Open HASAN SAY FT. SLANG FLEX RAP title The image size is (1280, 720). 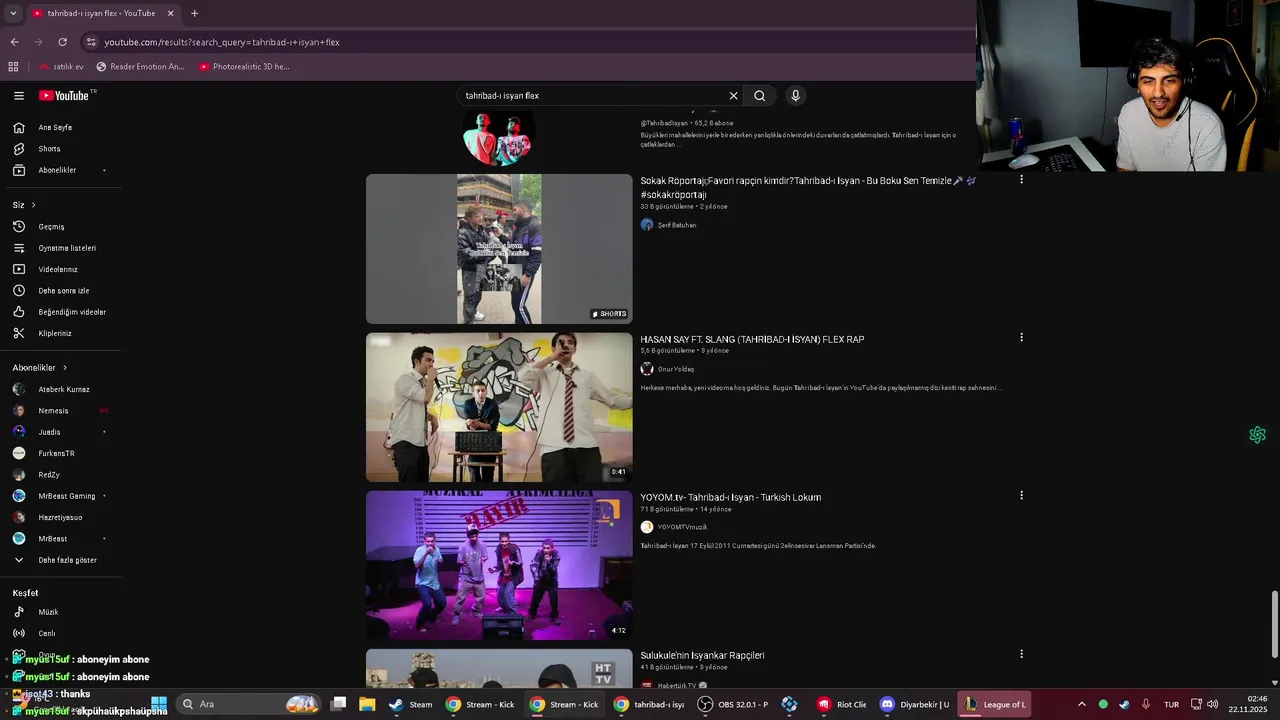pyautogui.click(x=752, y=339)
